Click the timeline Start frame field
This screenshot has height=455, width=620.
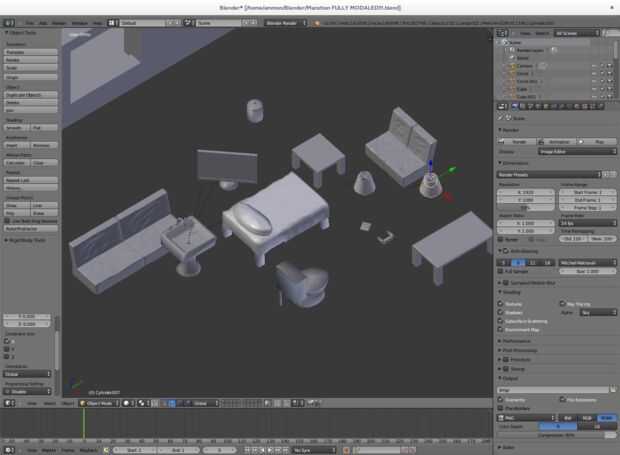pos(136,450)
